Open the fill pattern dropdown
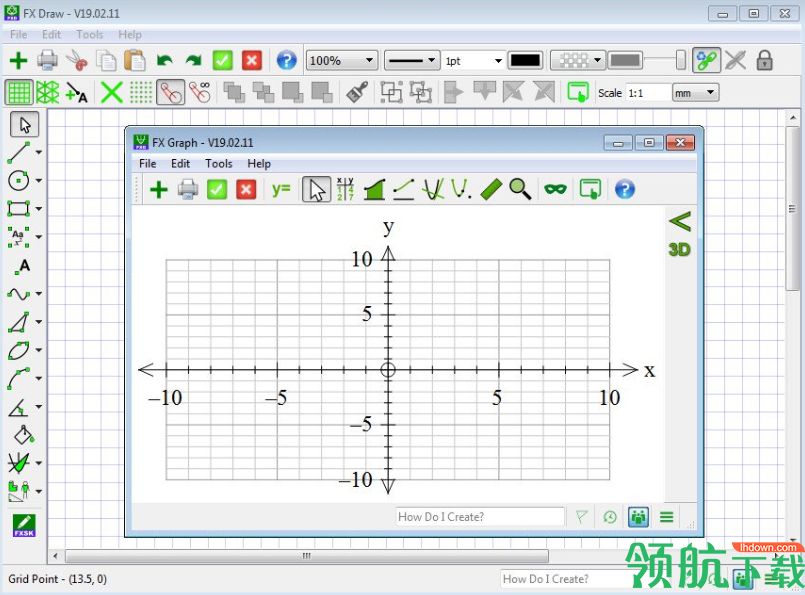The width and height of the screenshot is (805, 595). pyautogui.click(x=578, y=61)
